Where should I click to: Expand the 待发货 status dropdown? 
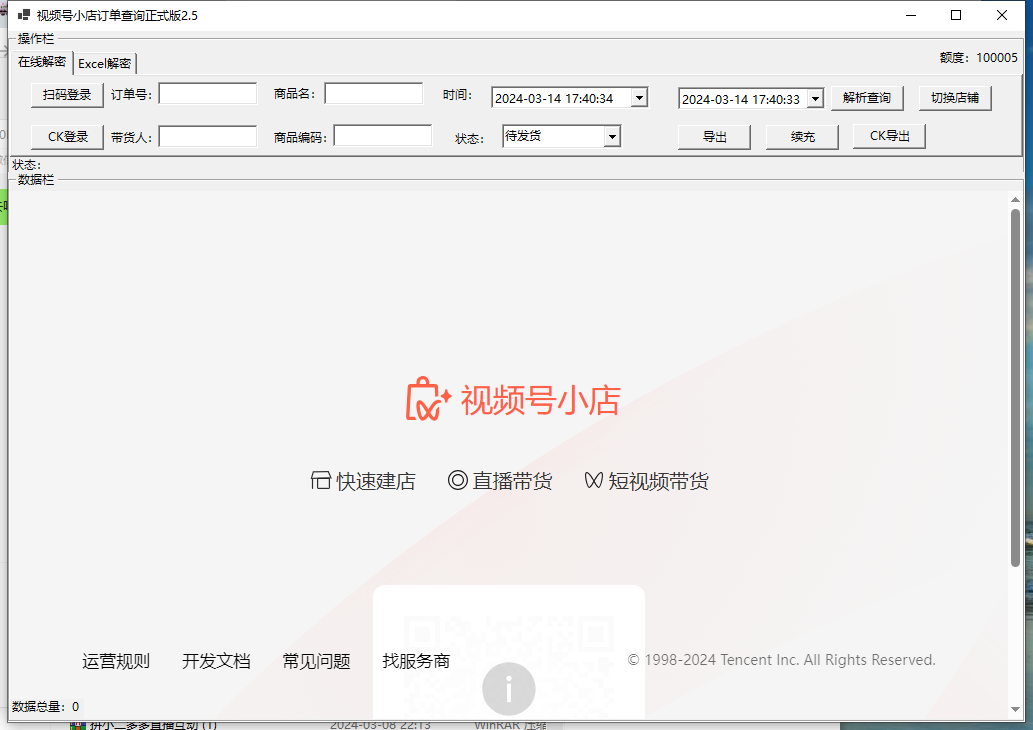(x=612, y=136)
